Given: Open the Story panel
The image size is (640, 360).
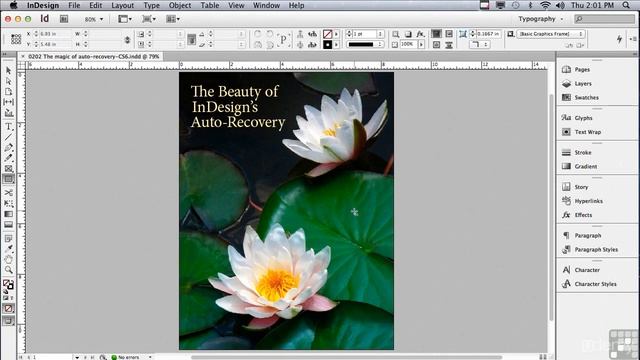Looking at the screenshot, I should point(575,187).
